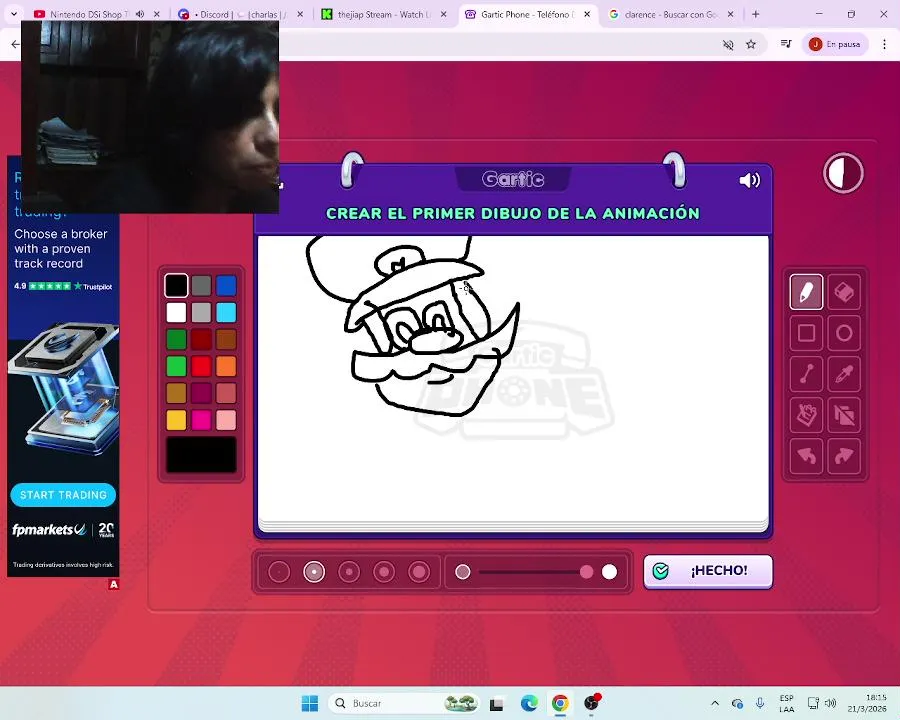Pick the brown color swatch
900x720 pixels.
[226, 339]
